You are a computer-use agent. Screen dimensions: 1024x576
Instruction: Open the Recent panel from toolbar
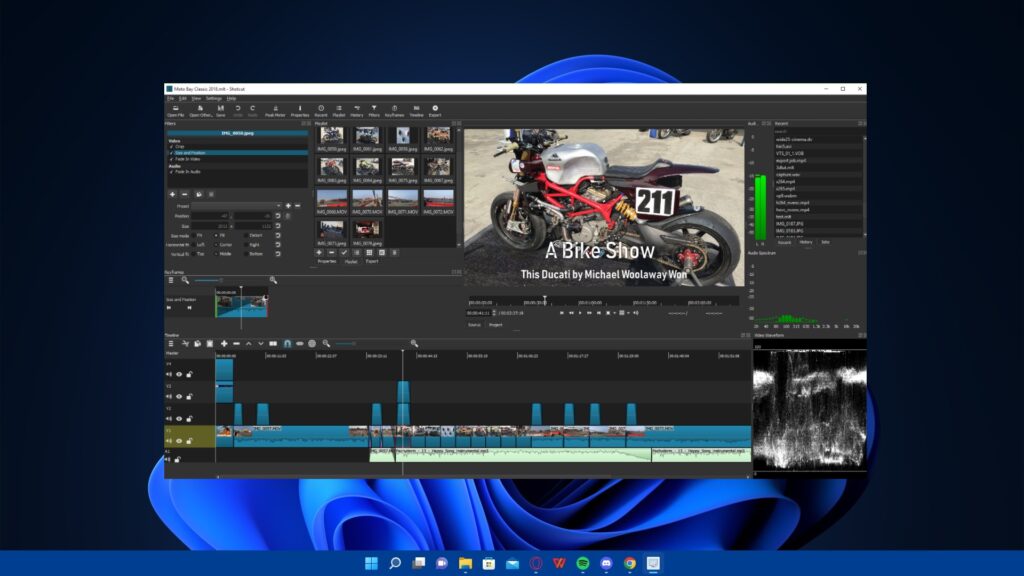(x=321, y=111)
